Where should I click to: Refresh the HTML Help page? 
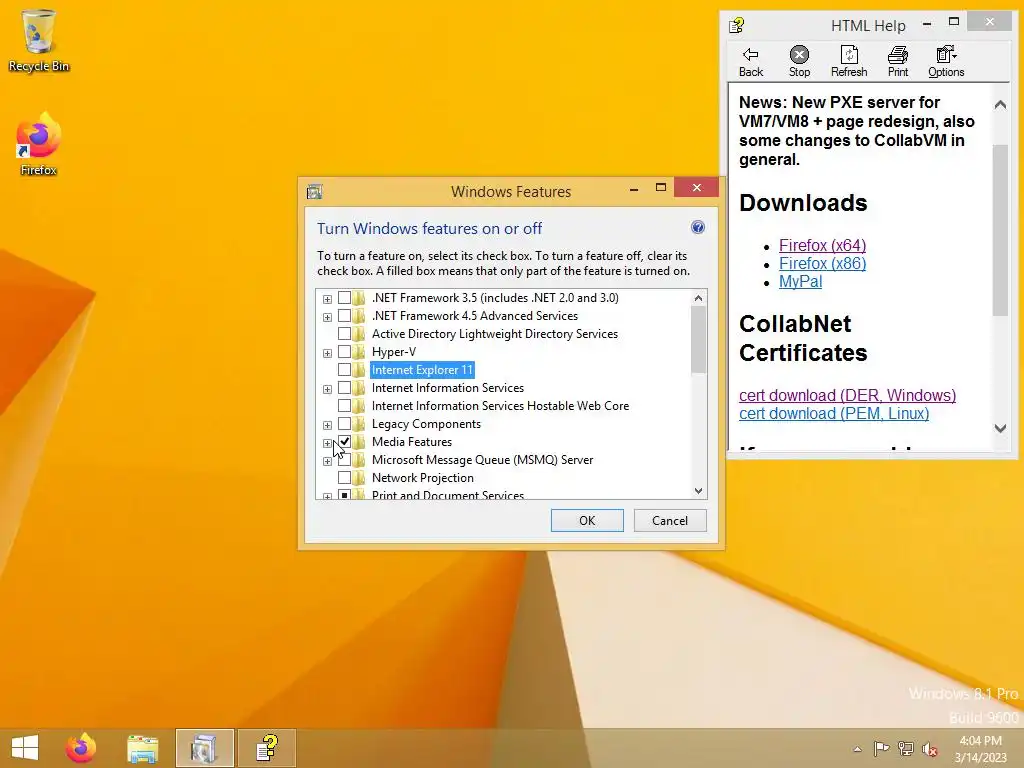coord(849,62)
